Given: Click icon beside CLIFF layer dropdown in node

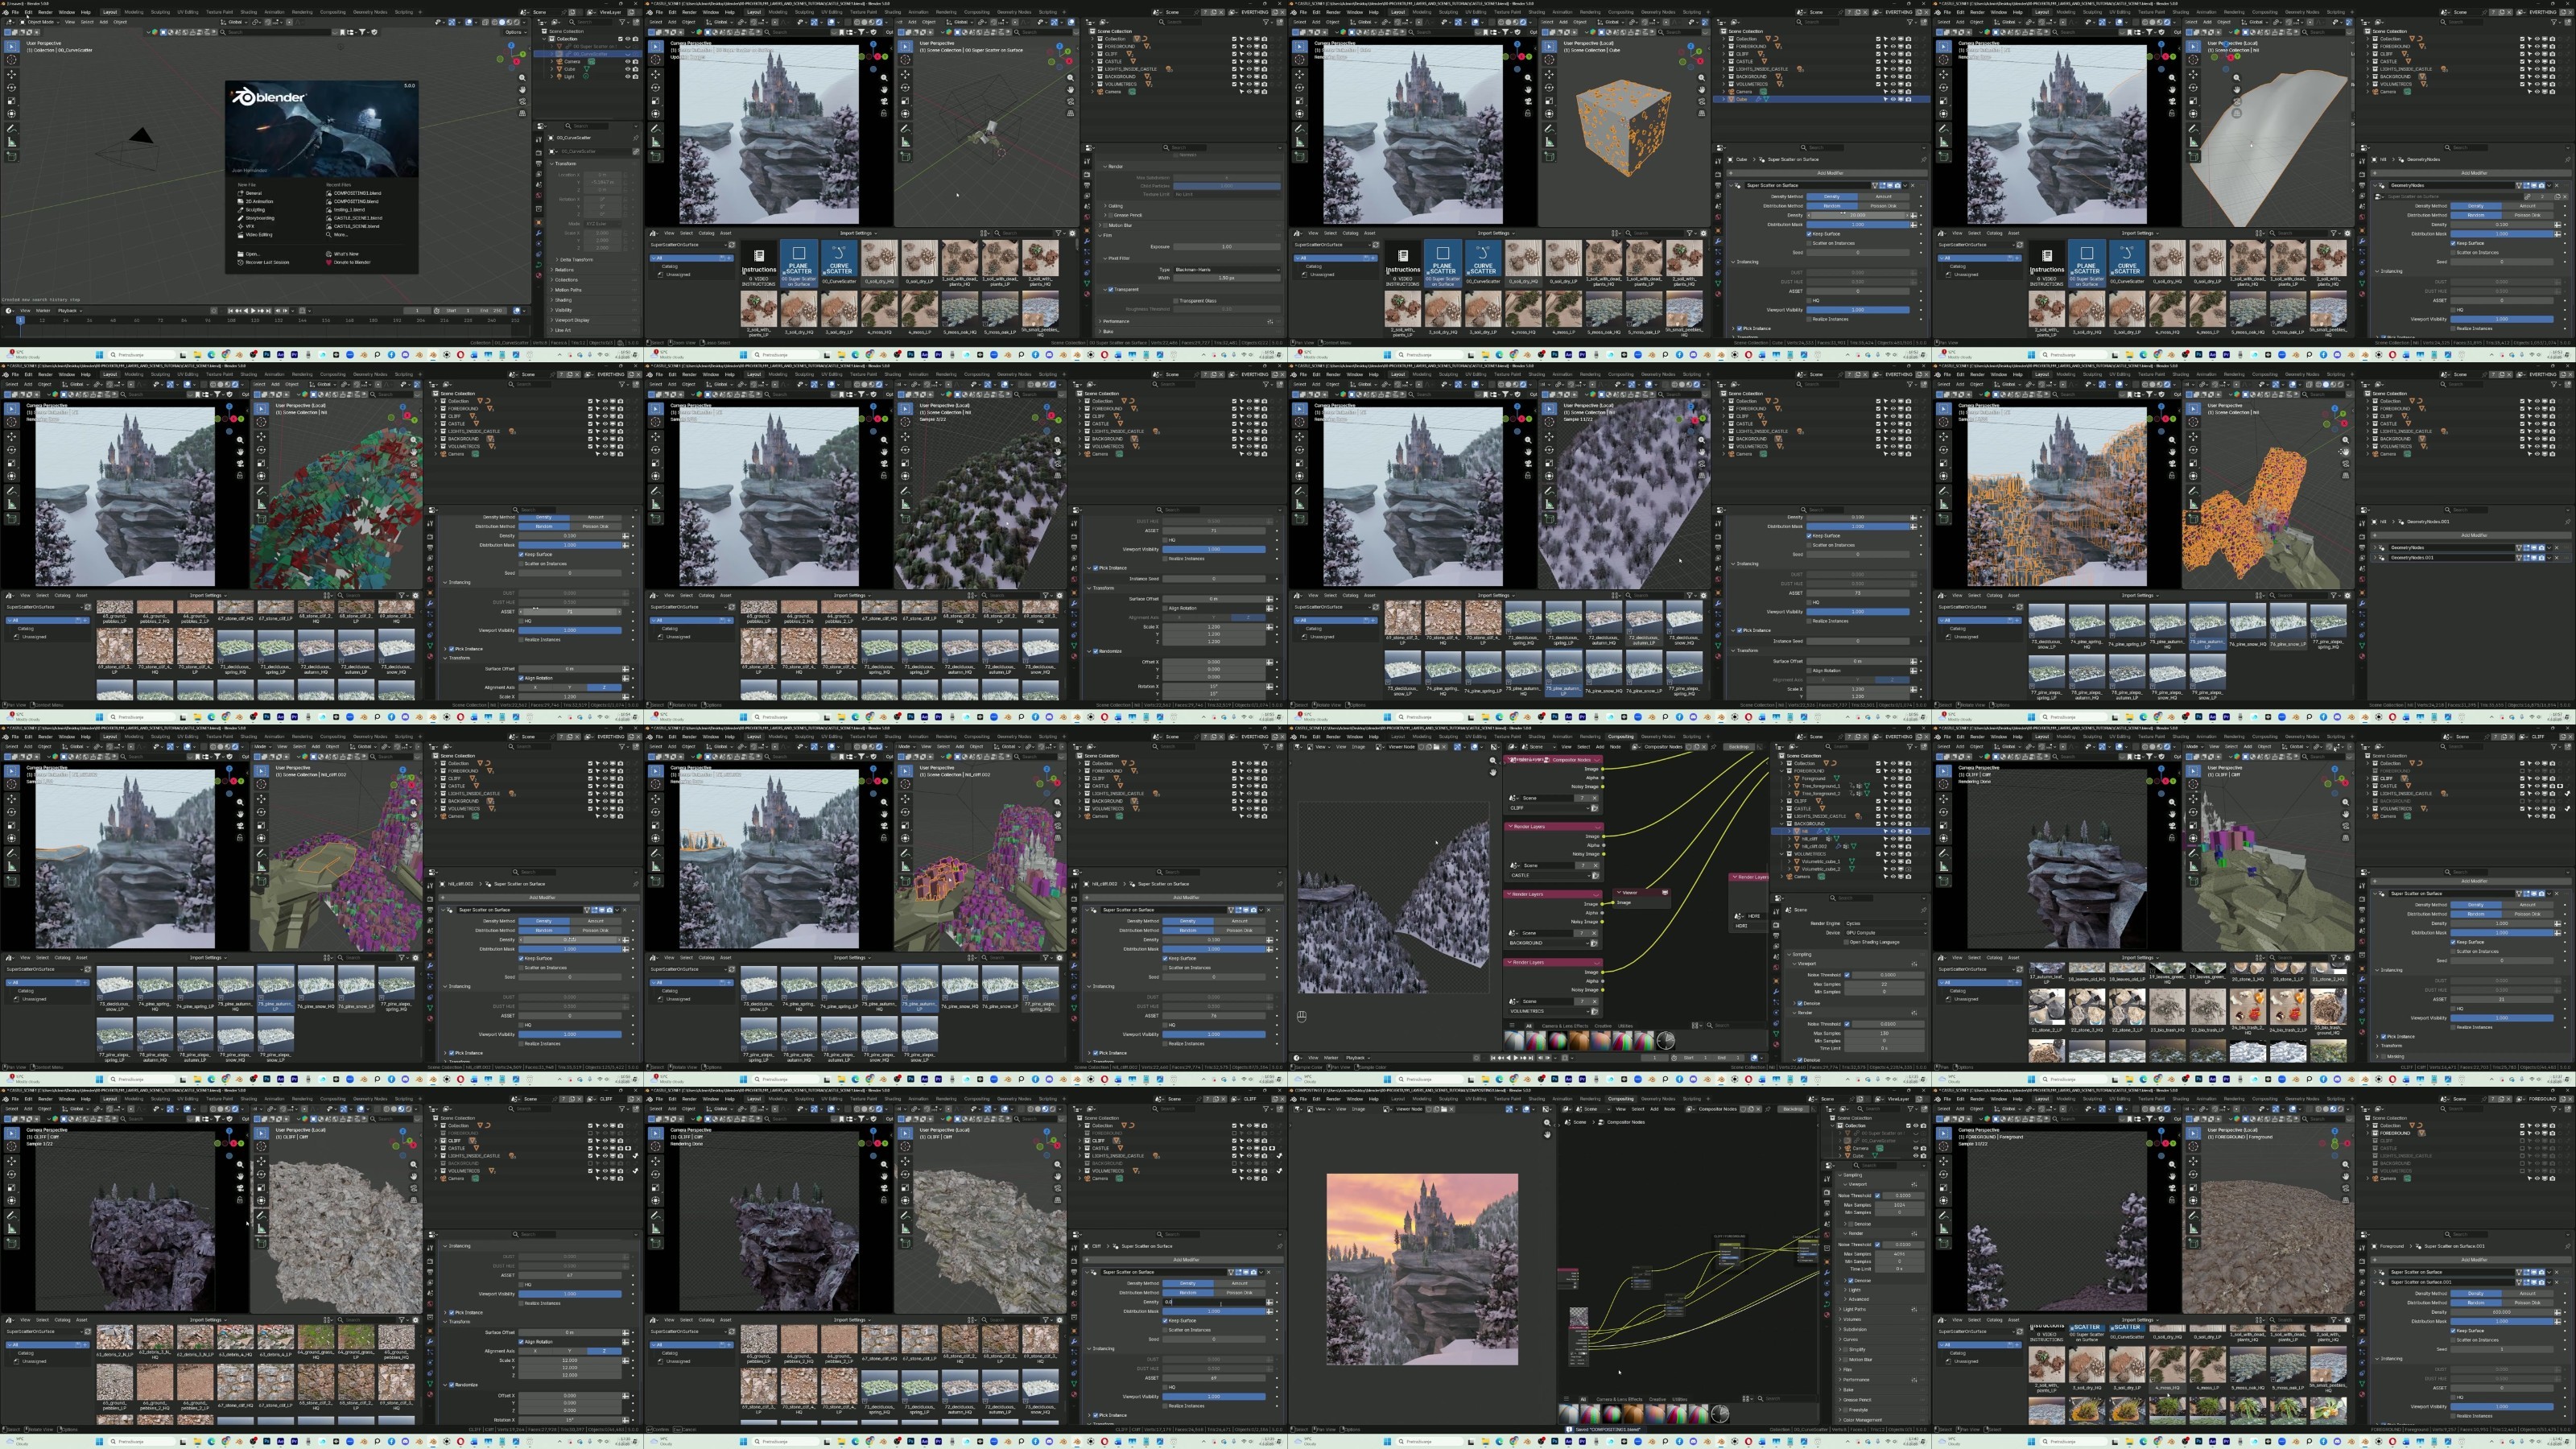Looking at the screenshot, I should 1595,809.
